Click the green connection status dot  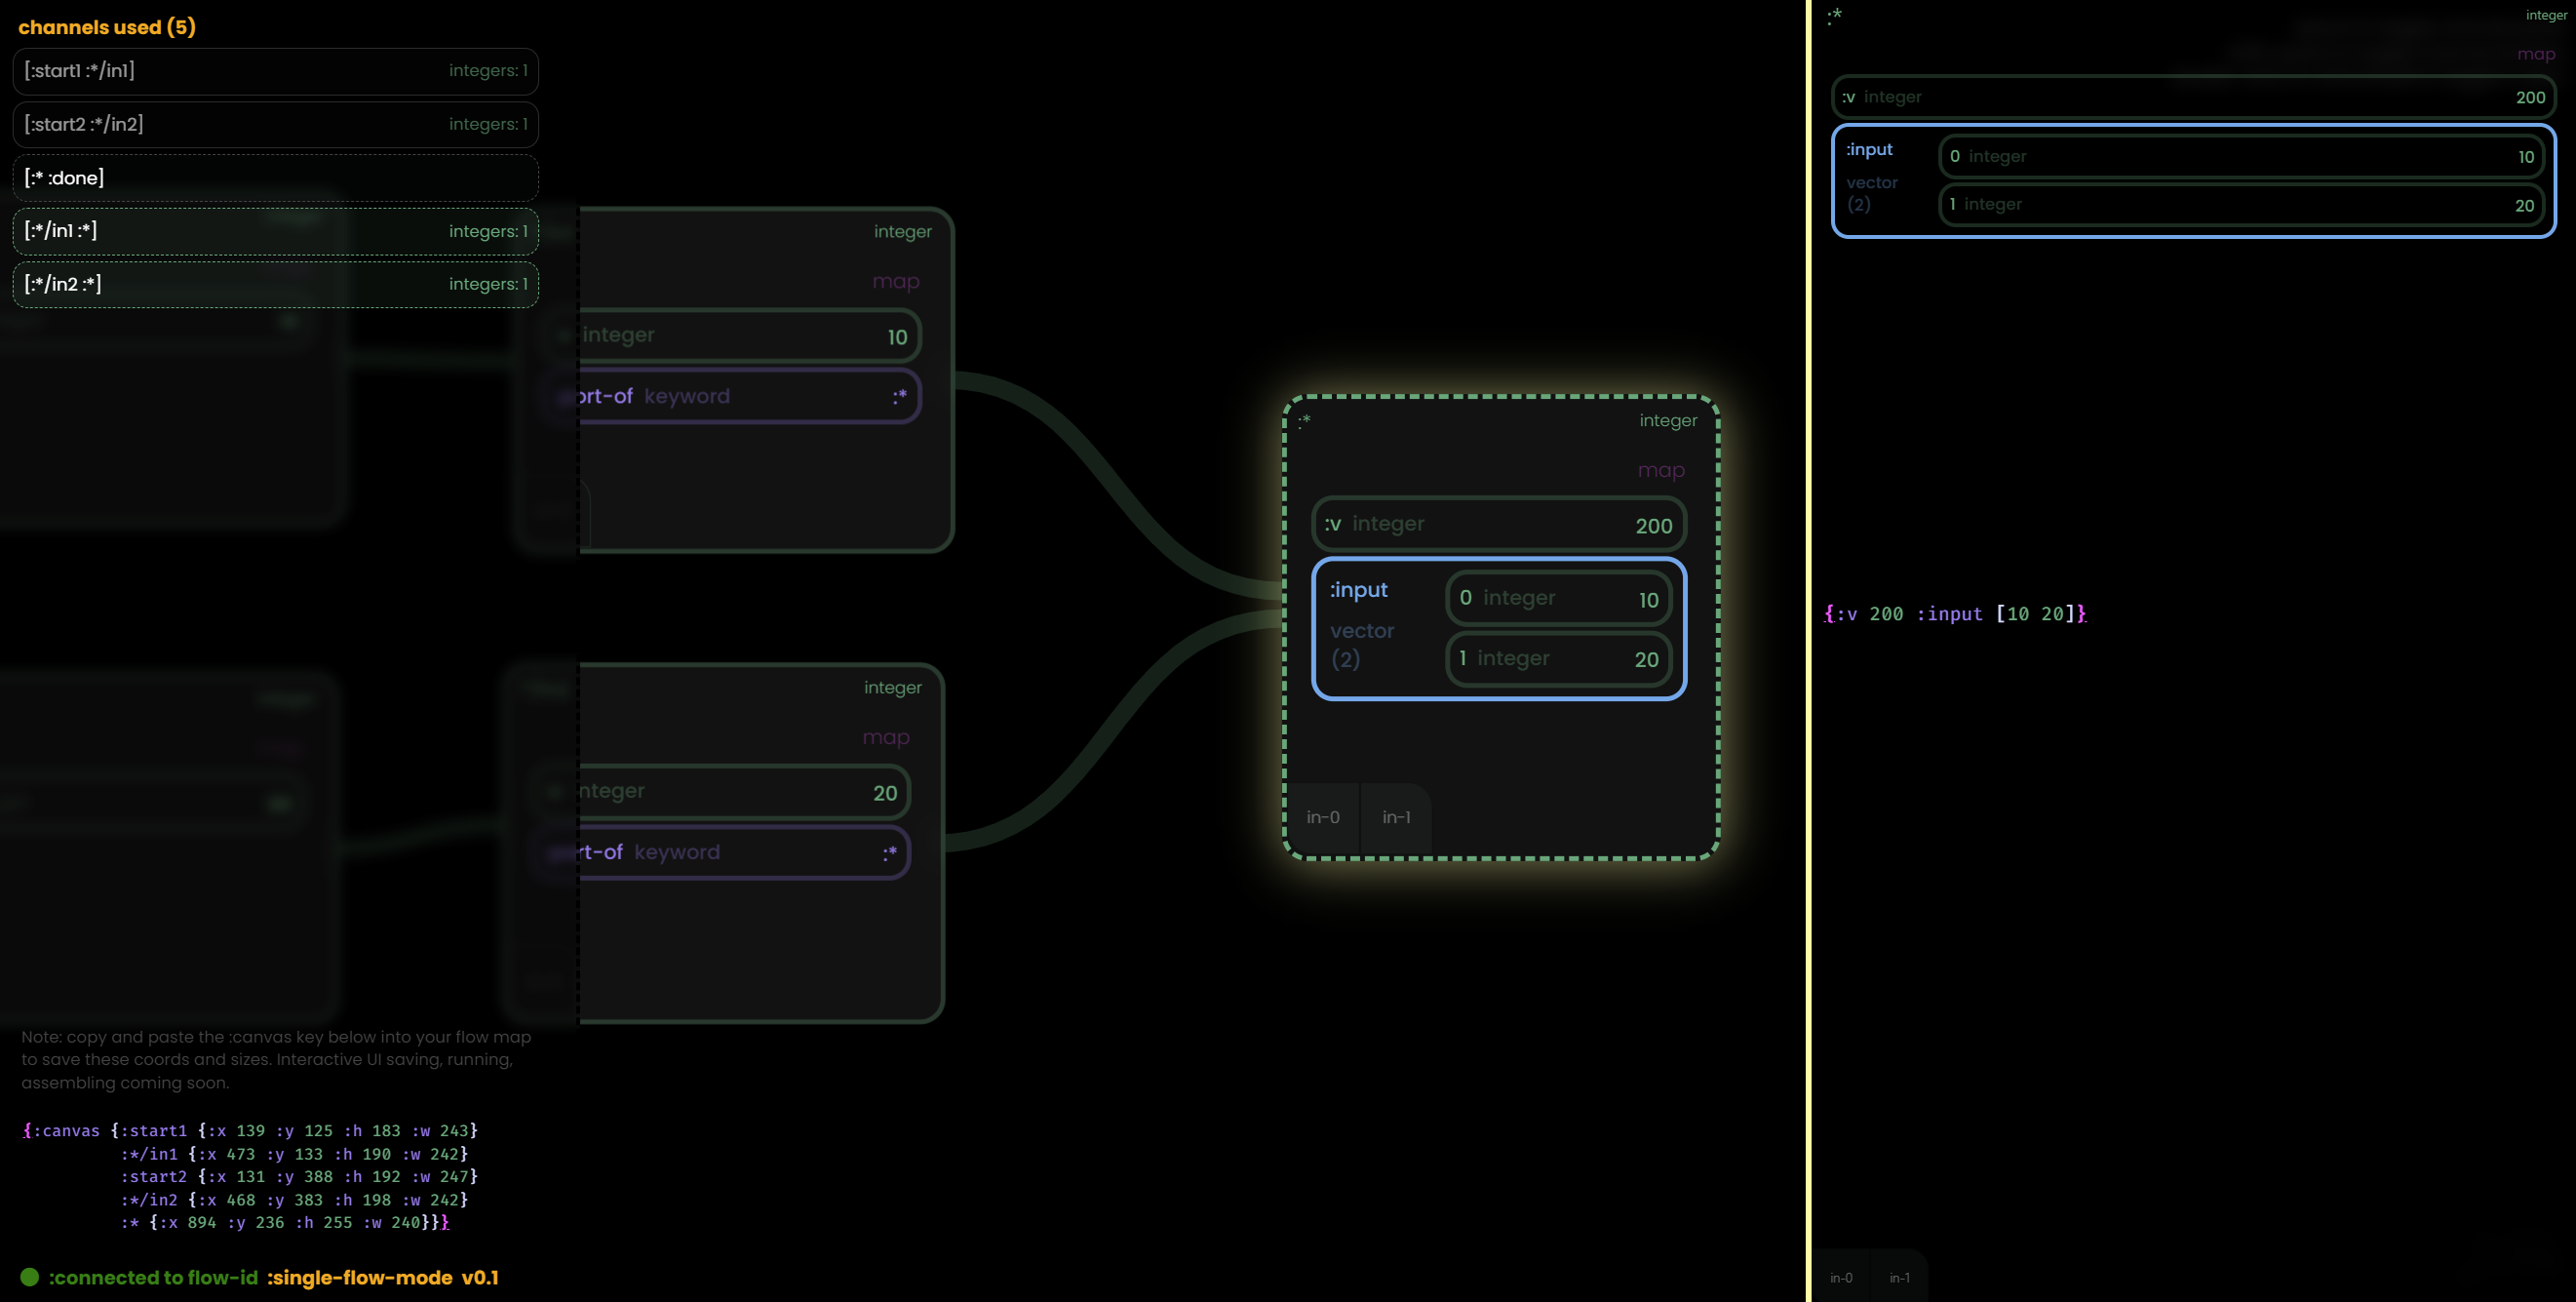30,1277
